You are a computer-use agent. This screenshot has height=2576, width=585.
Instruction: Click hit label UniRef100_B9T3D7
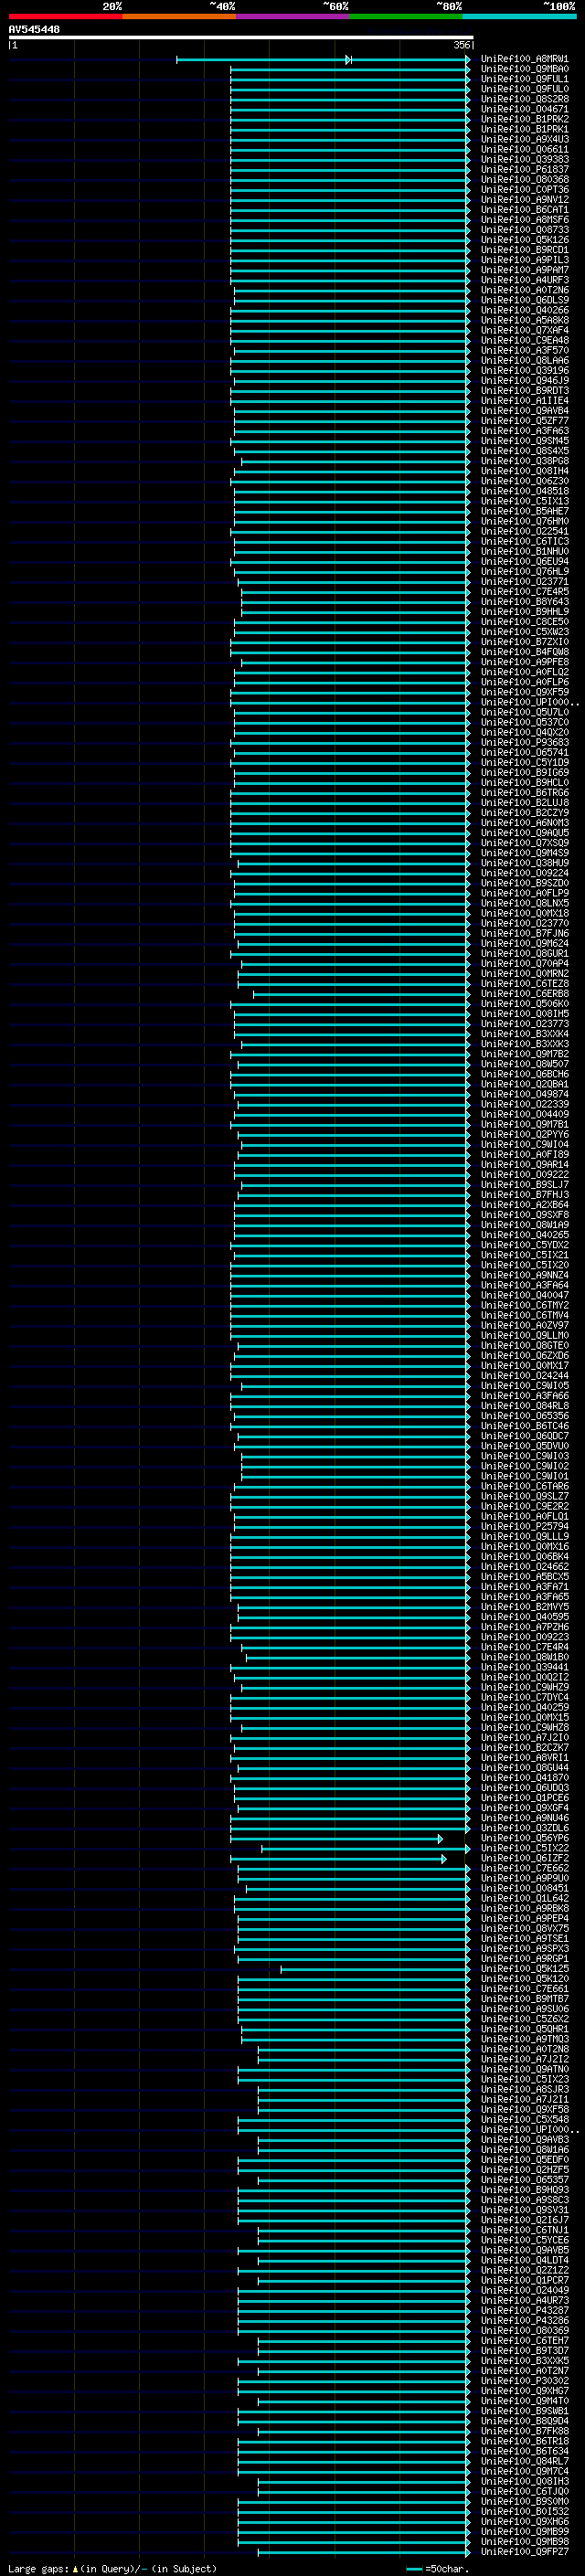524,2350
